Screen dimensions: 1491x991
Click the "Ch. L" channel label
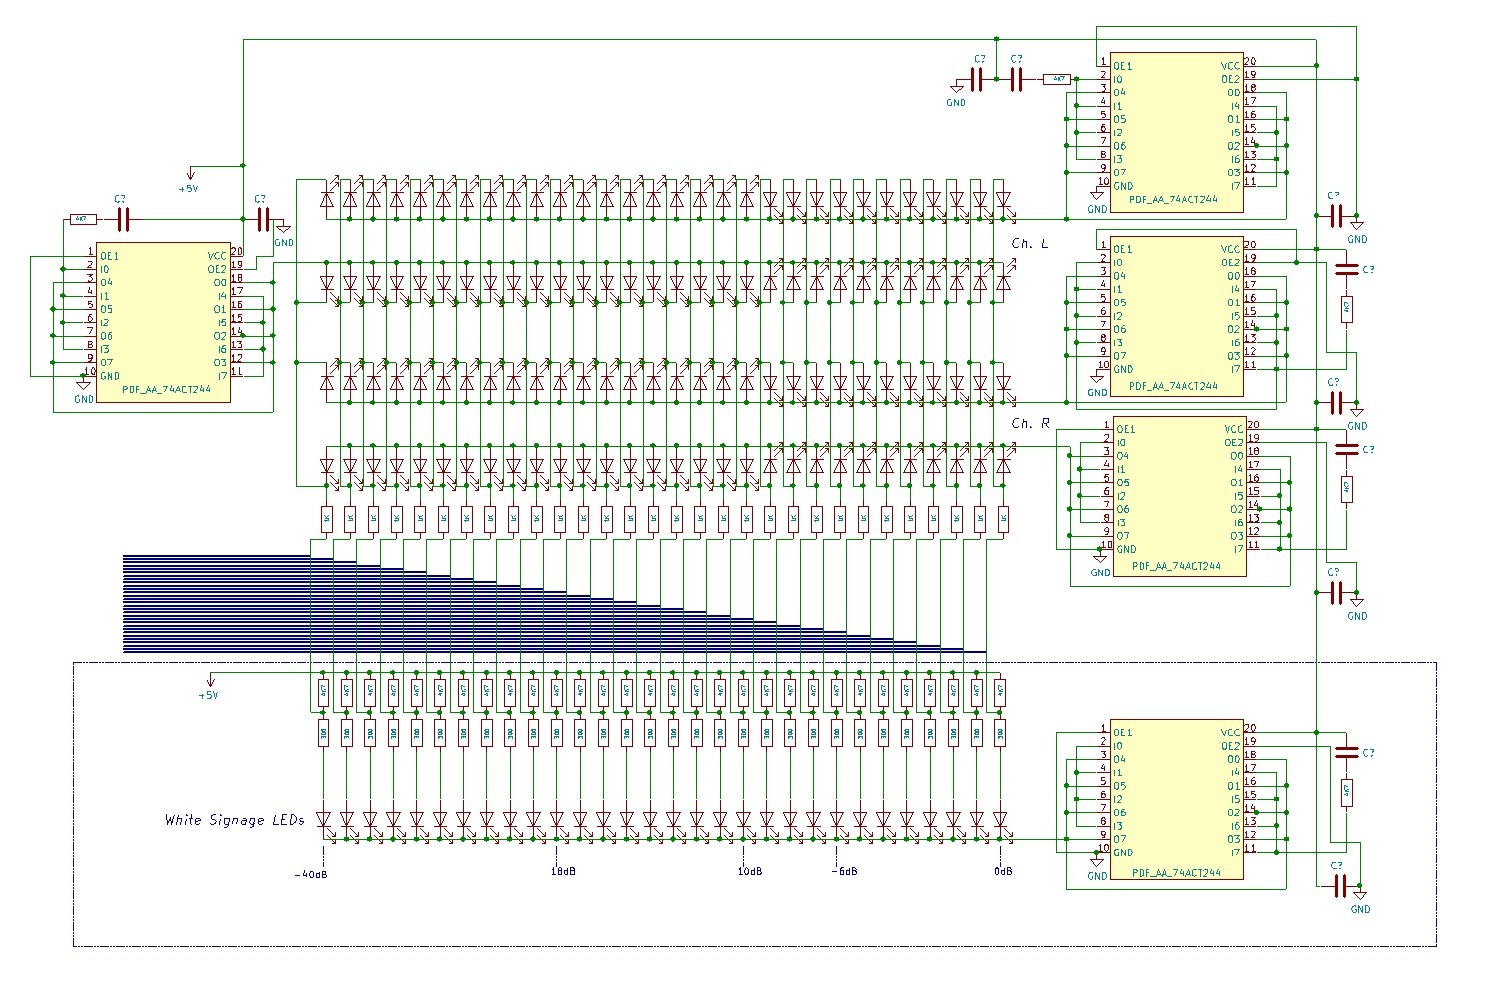[x=1030, y=244]
